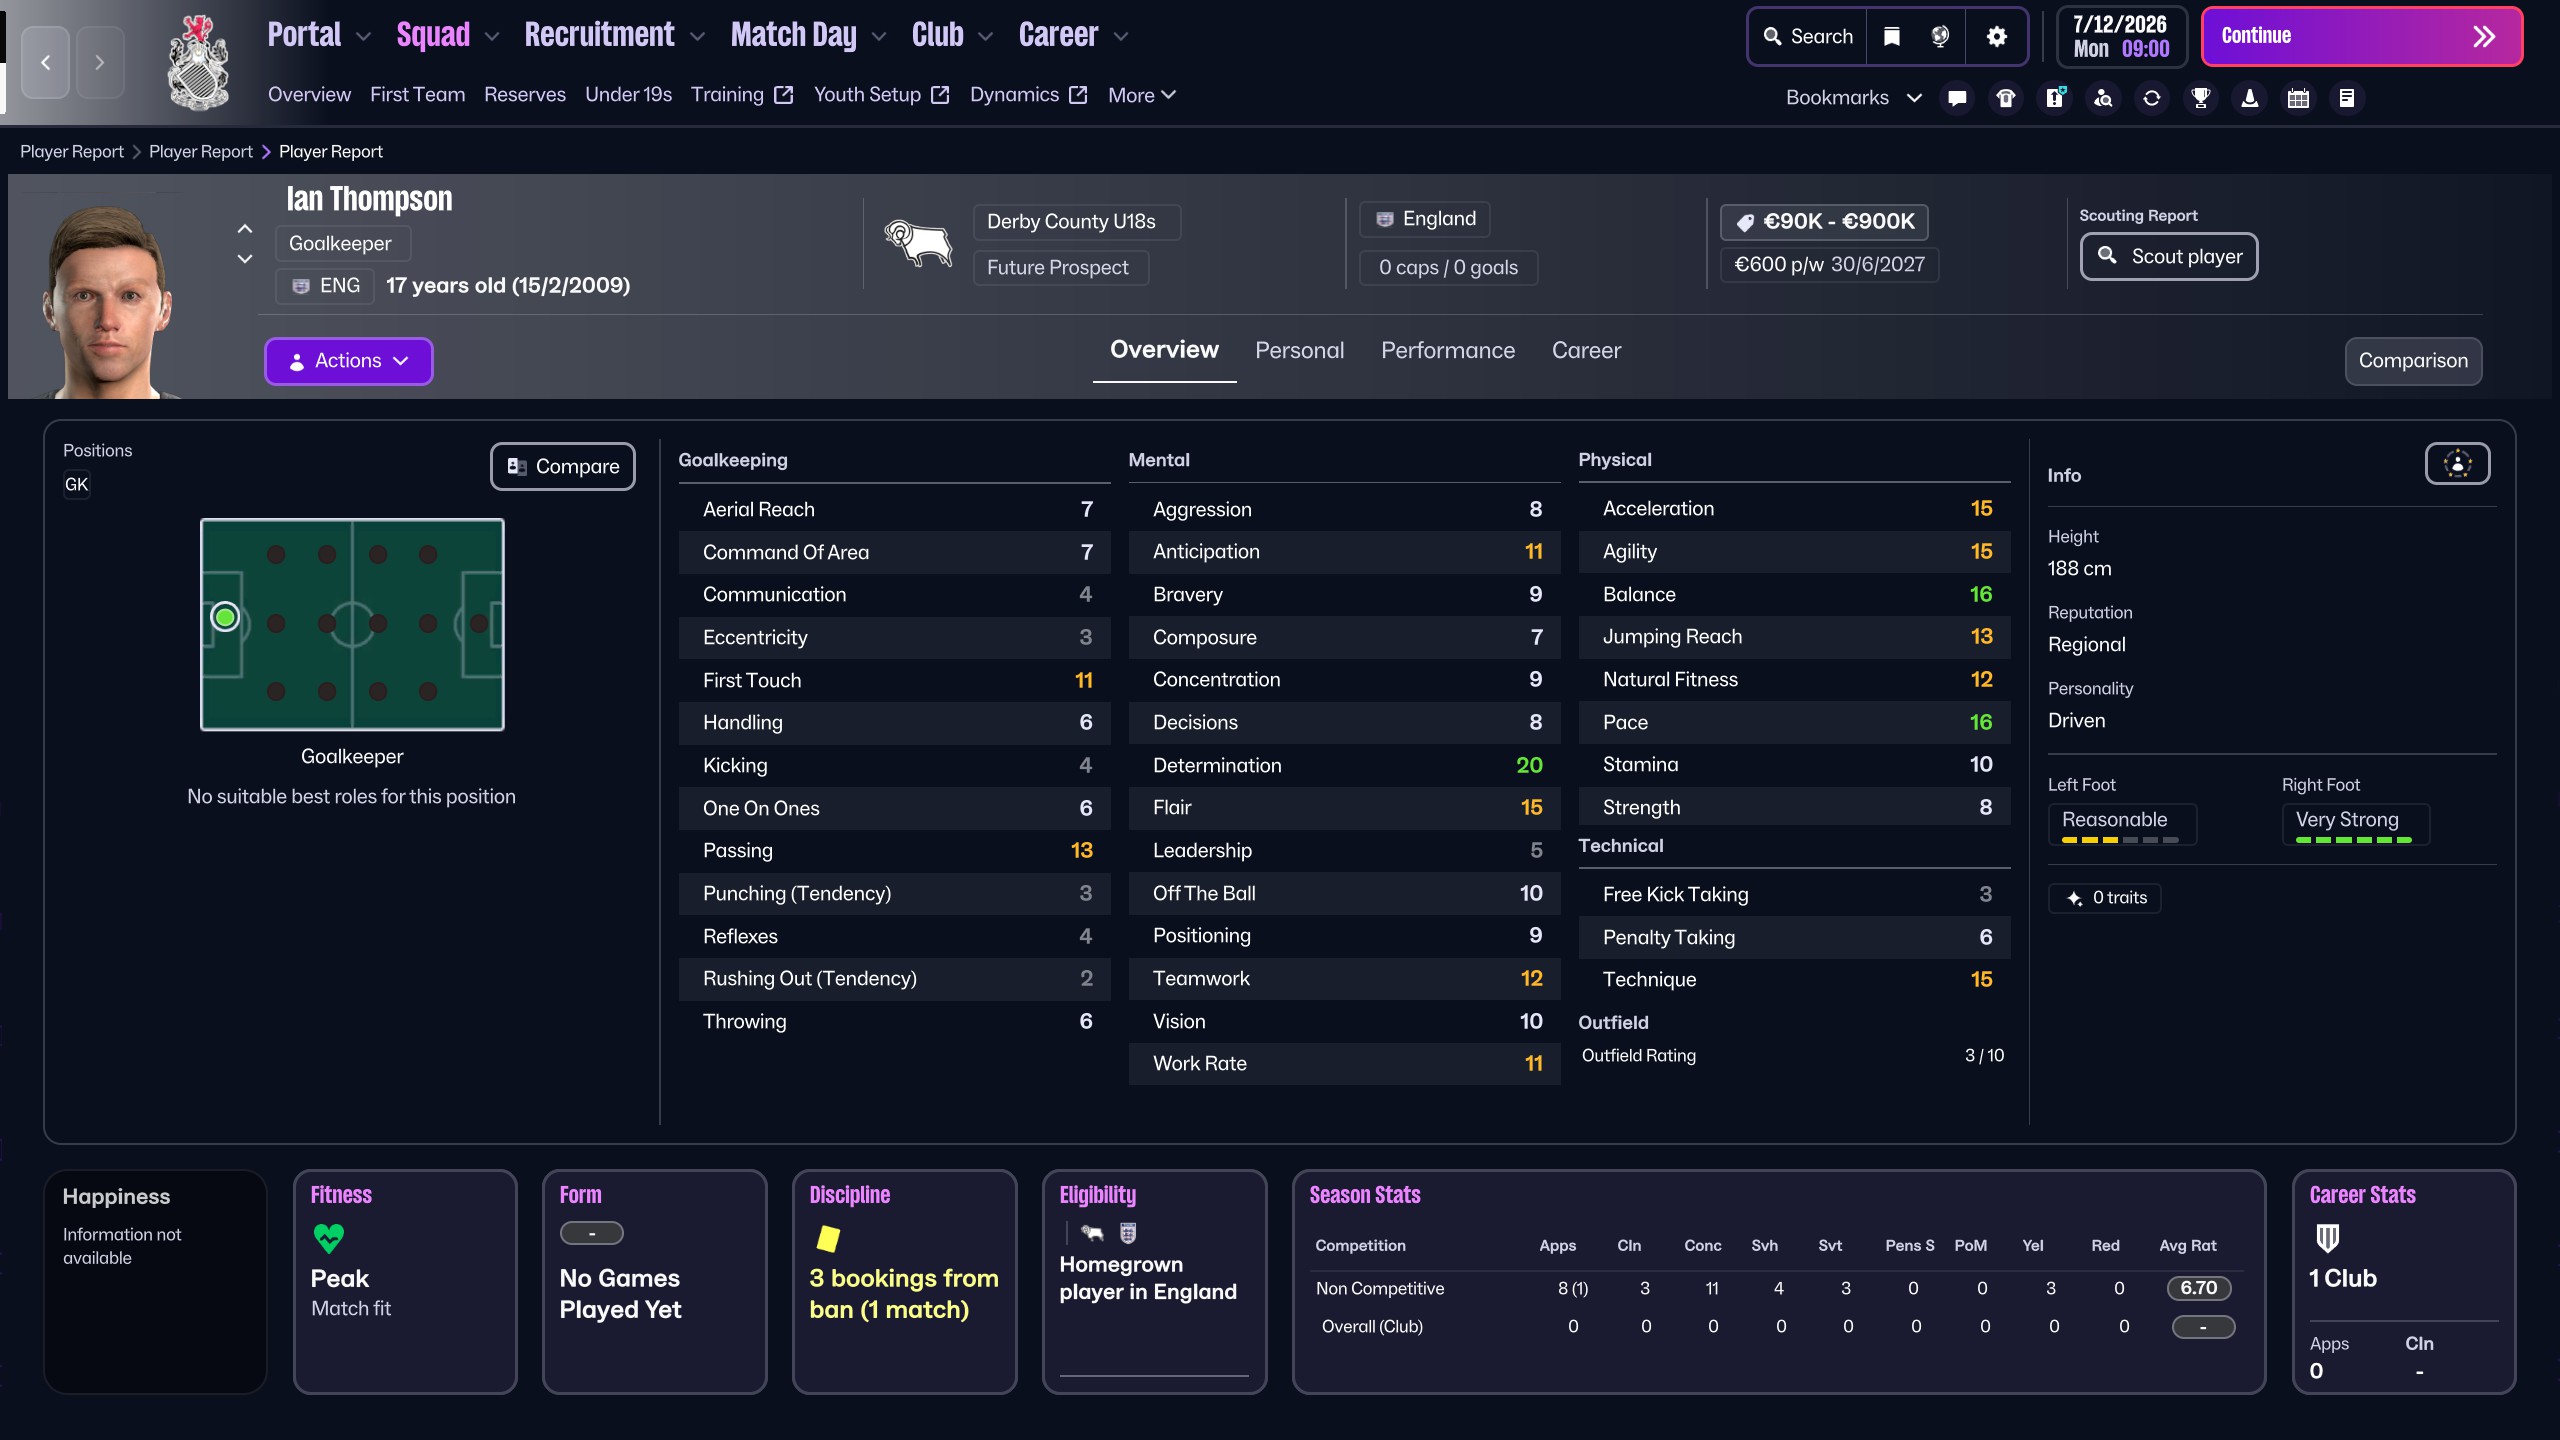2560x1440 pixels.
Task: Open the inbox messages speech-bubble shortcut
Action: (1957, 98)
